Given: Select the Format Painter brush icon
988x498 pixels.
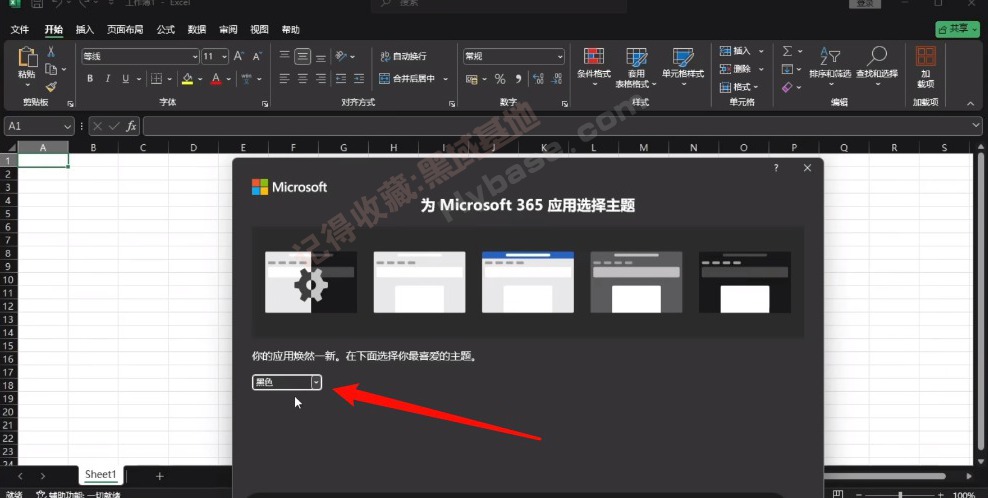Looking at the screenshot, I should click(x=51, y=86).
